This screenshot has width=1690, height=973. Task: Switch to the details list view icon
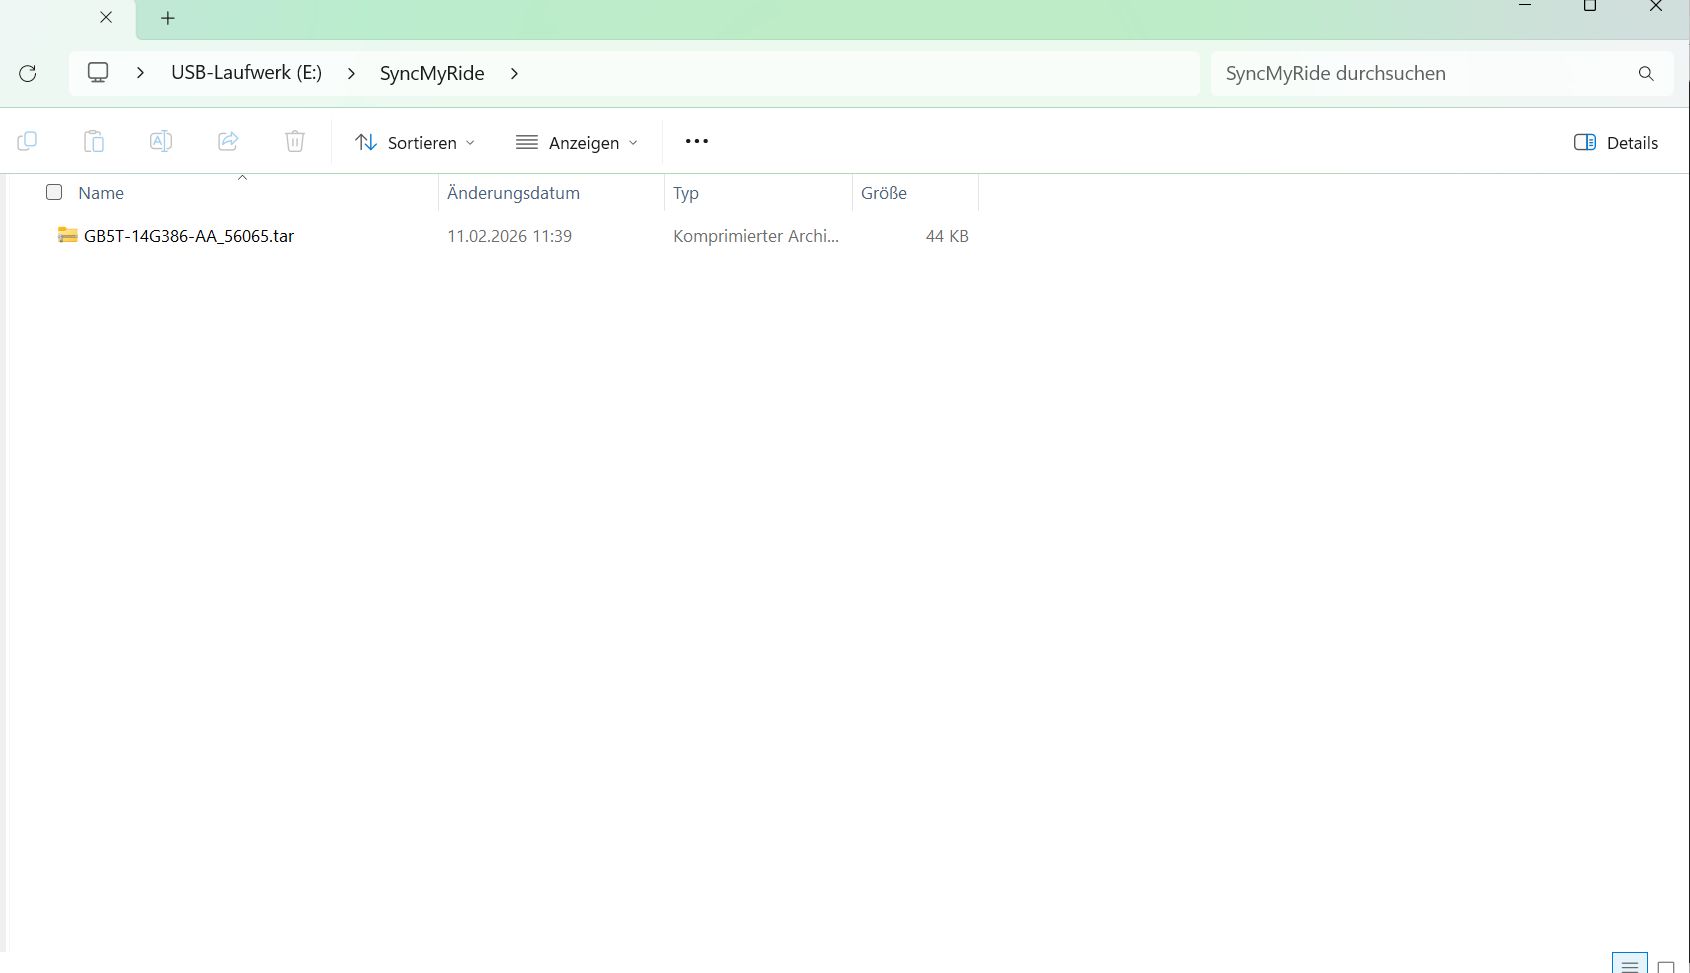pyautogui.click(x=1629, y=965)
